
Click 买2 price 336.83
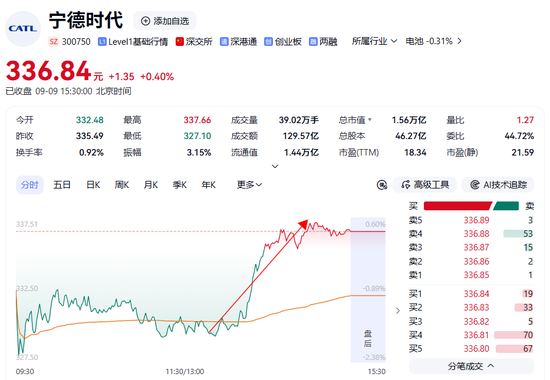(x=476, y=308)
